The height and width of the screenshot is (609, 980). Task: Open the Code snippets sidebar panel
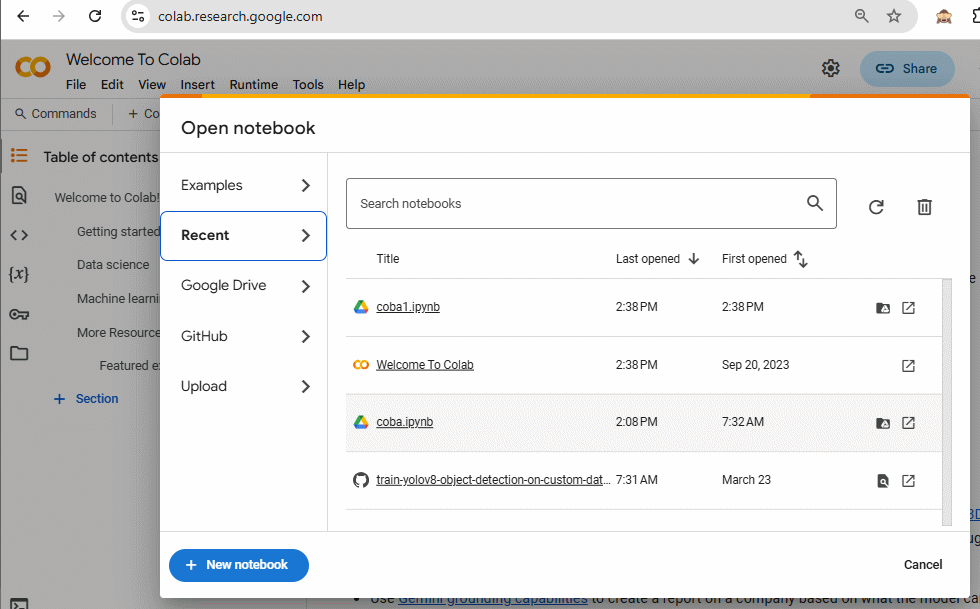click(19, 235)
